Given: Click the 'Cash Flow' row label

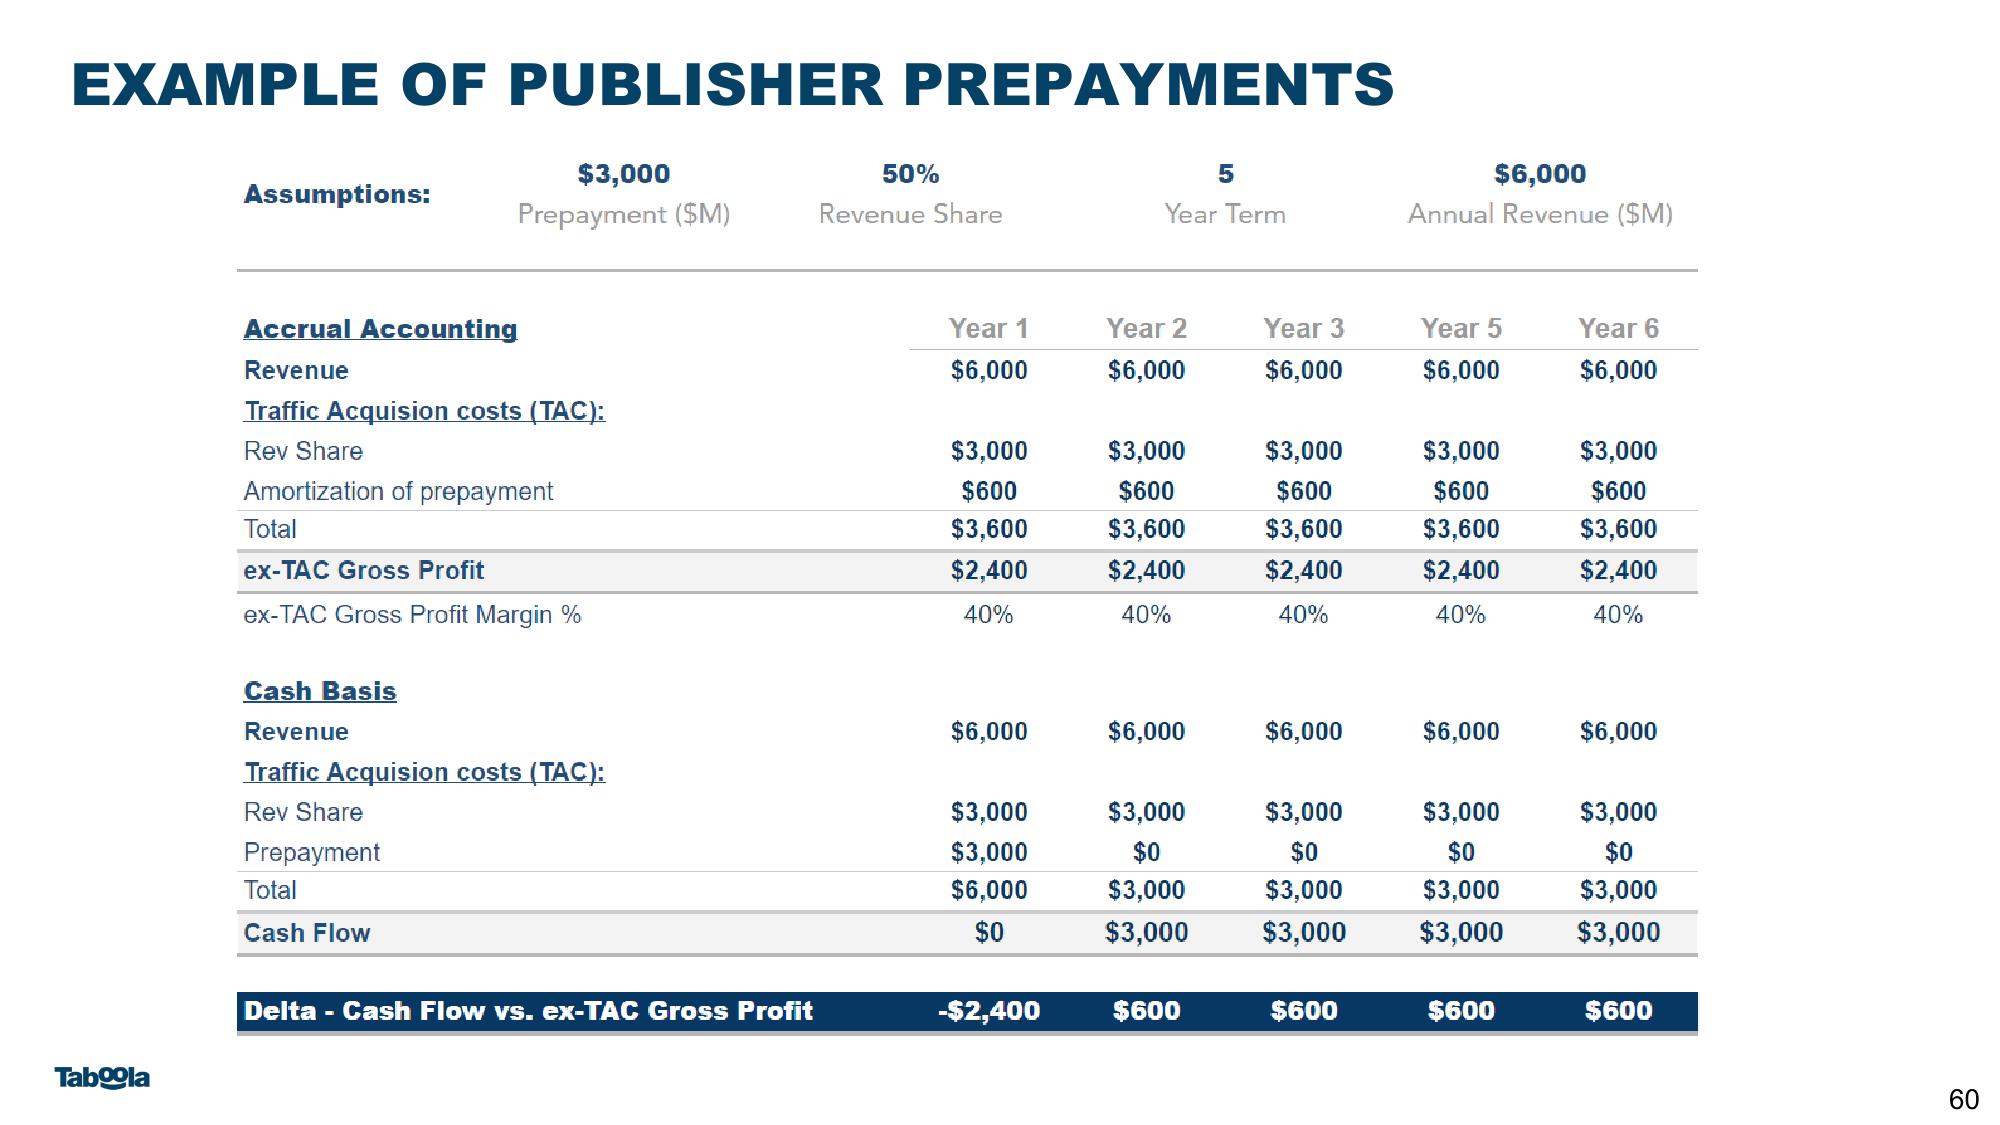Looking at the screenshot, I should pyautogui.click(x=307, y=933).
